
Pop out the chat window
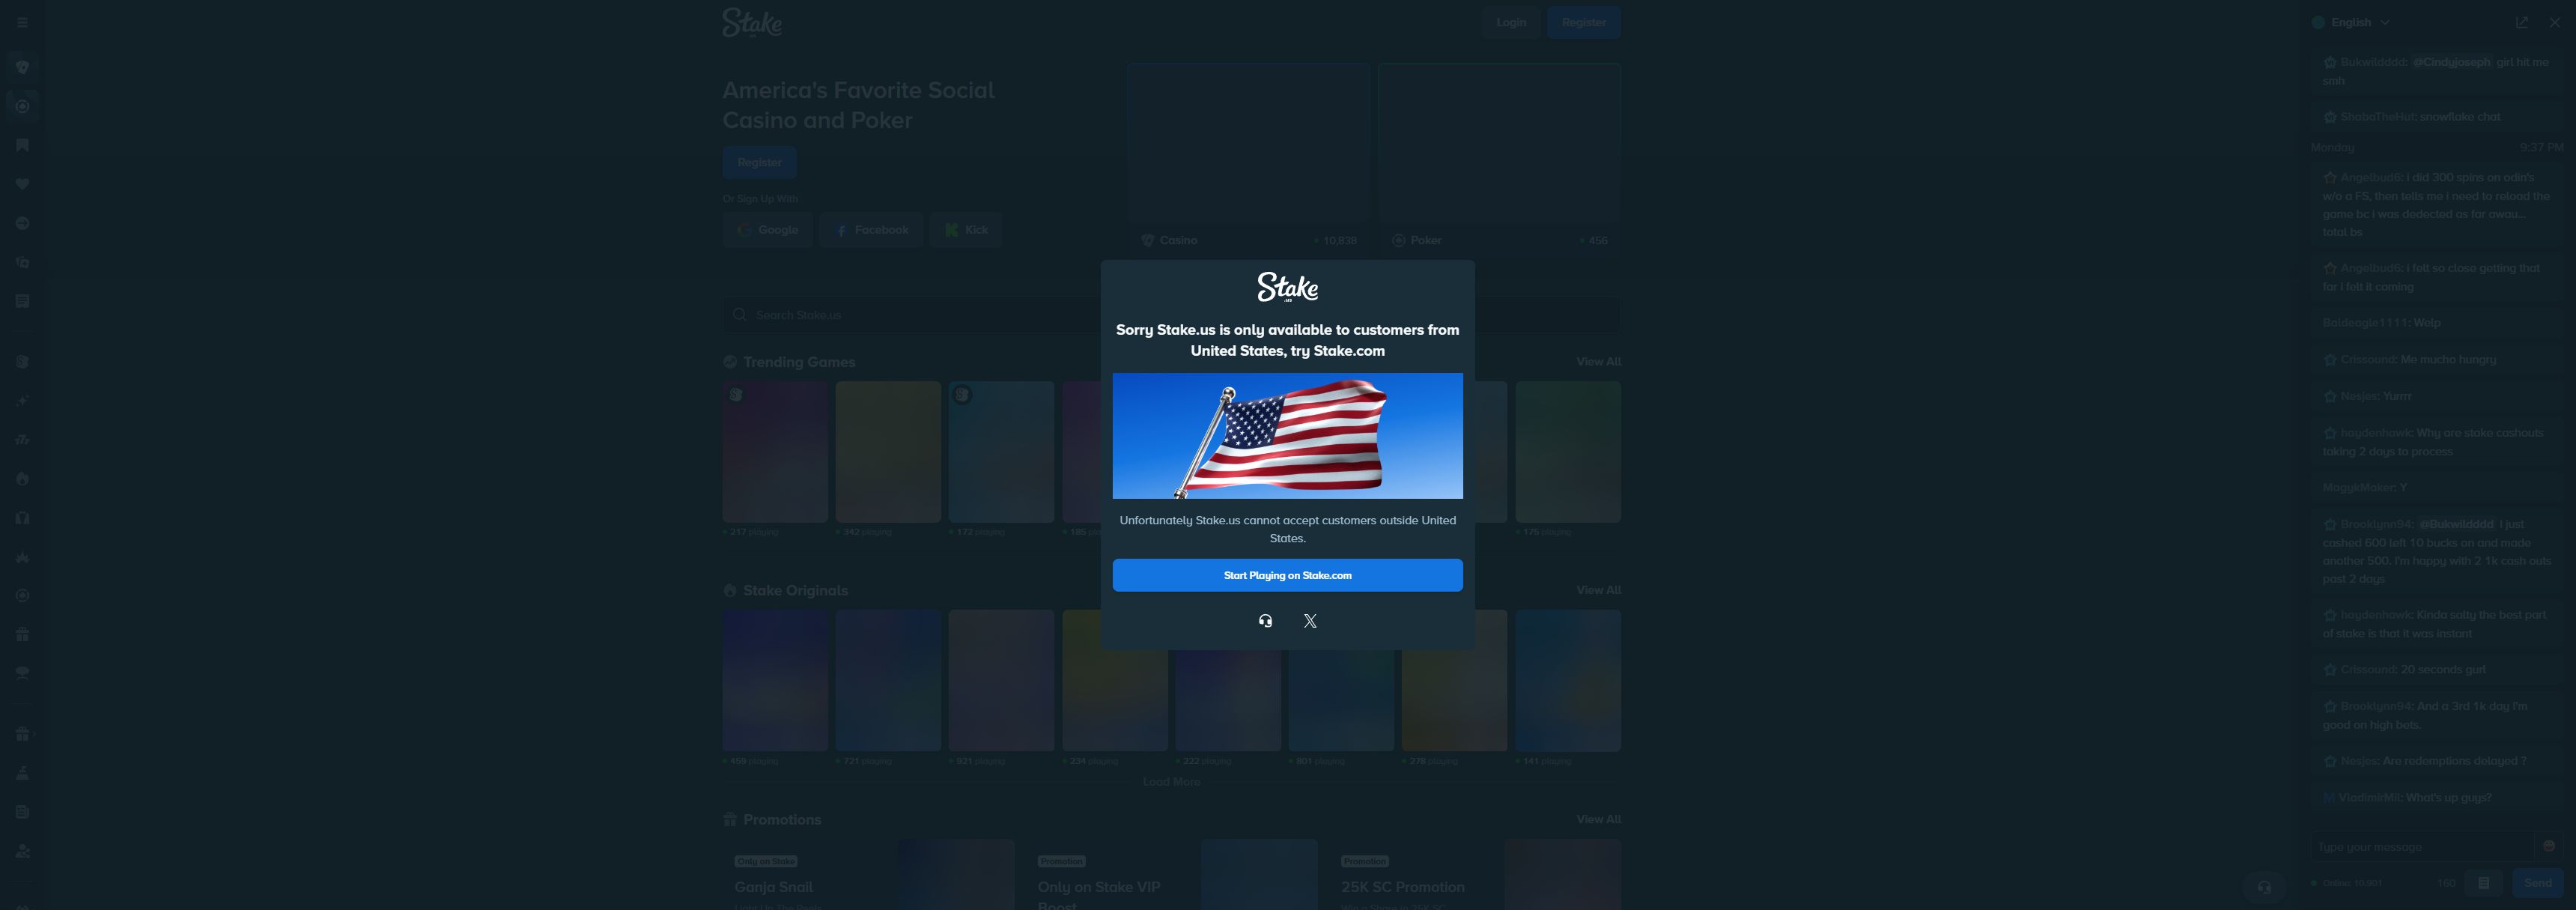(2522, 22)
